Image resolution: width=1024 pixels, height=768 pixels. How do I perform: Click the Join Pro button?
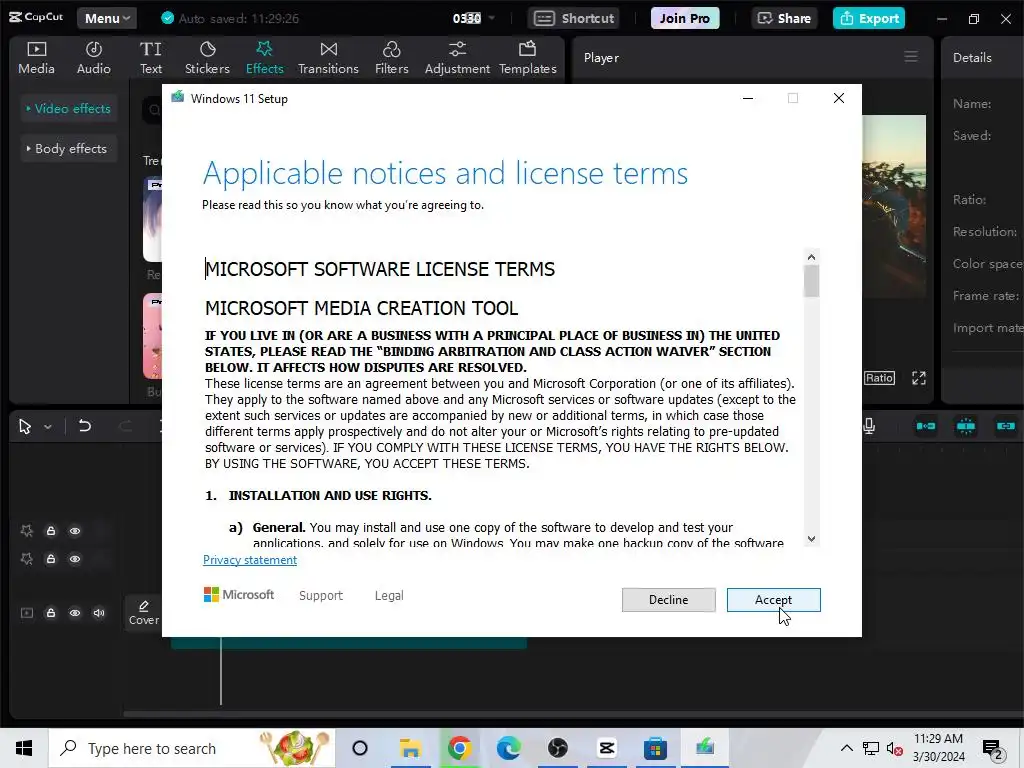coord(684,18)
